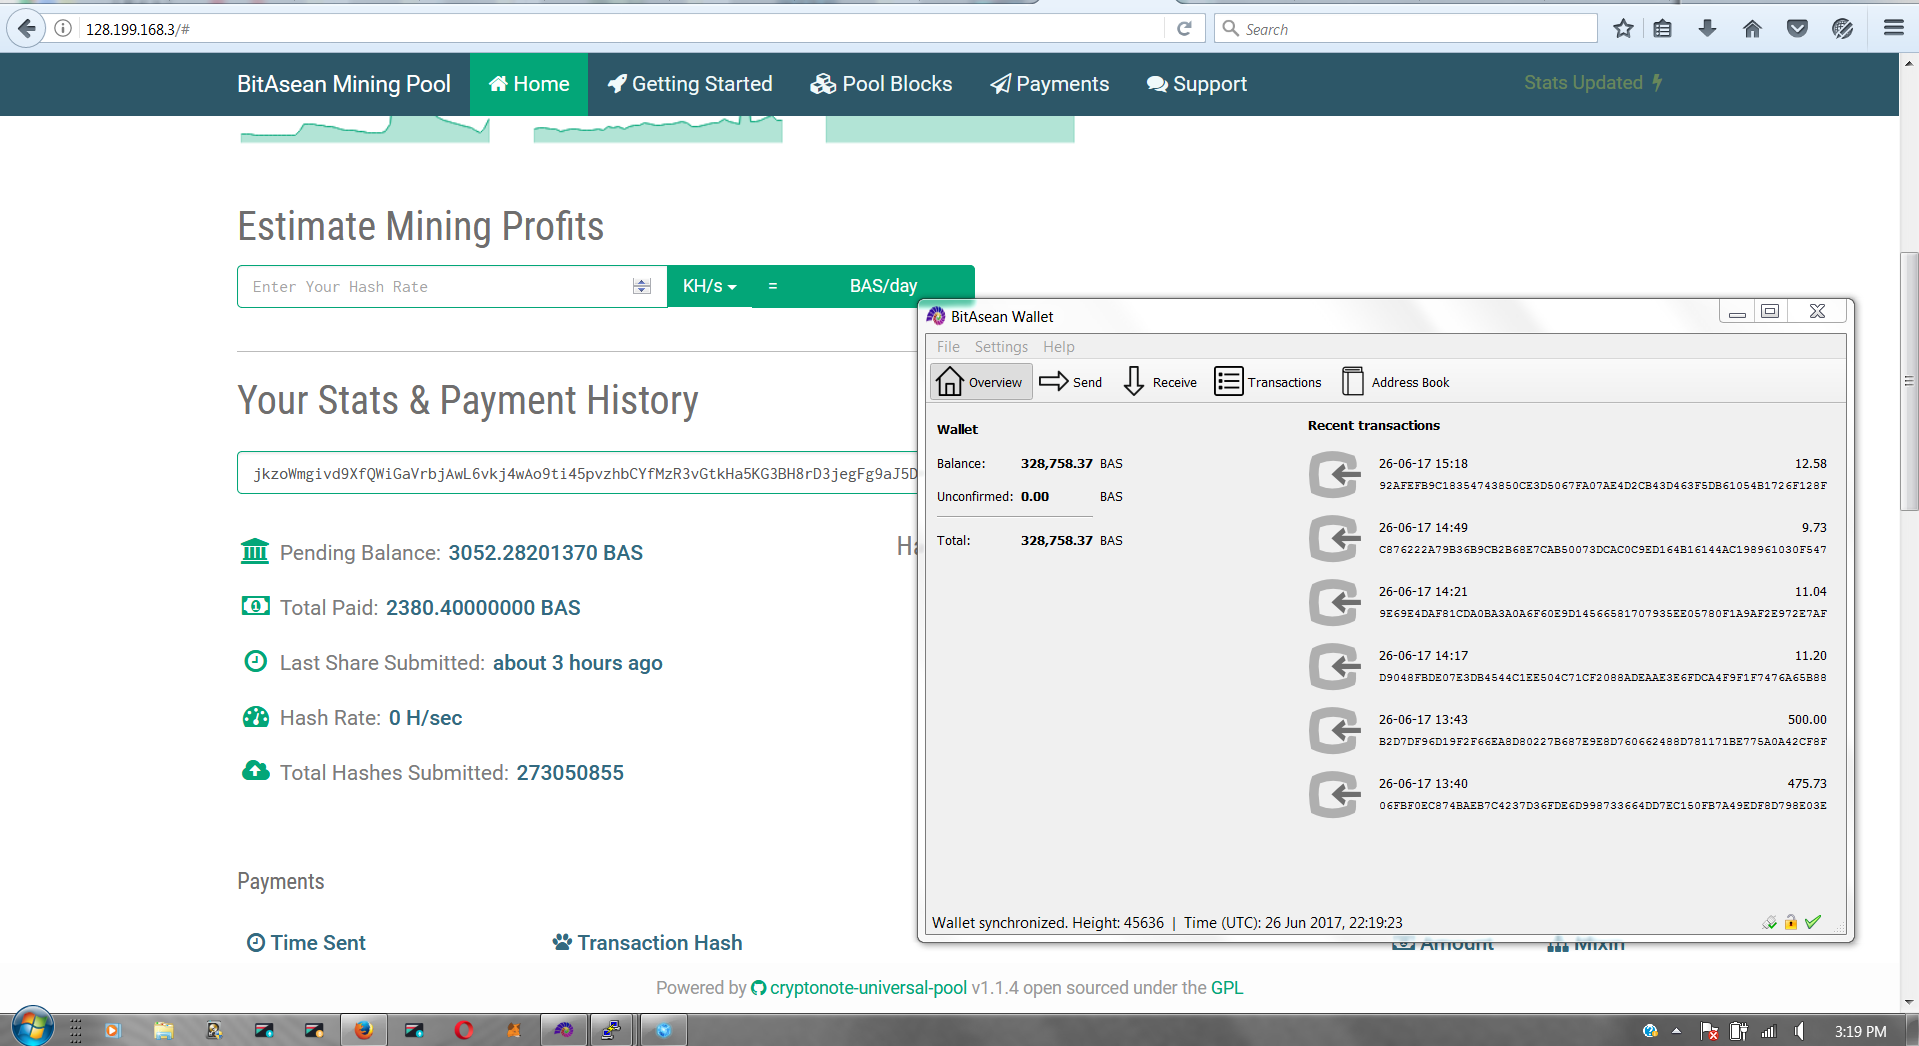The image size is (1919, 1046).
Task: Click the 14:21 transaction incoming icon
Action: pos(1335,602)
